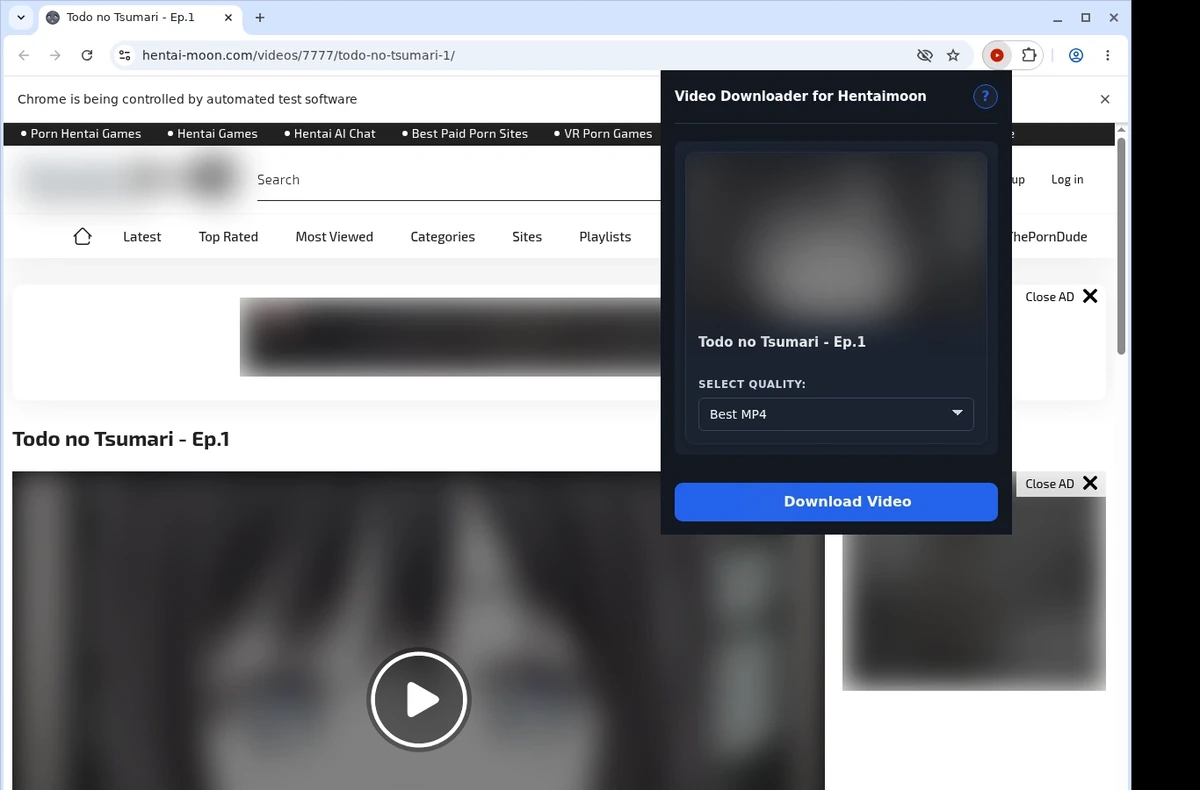View site information icon in the address bar
The height and width of the screenshot is (790, 1200).
[124, 55]
